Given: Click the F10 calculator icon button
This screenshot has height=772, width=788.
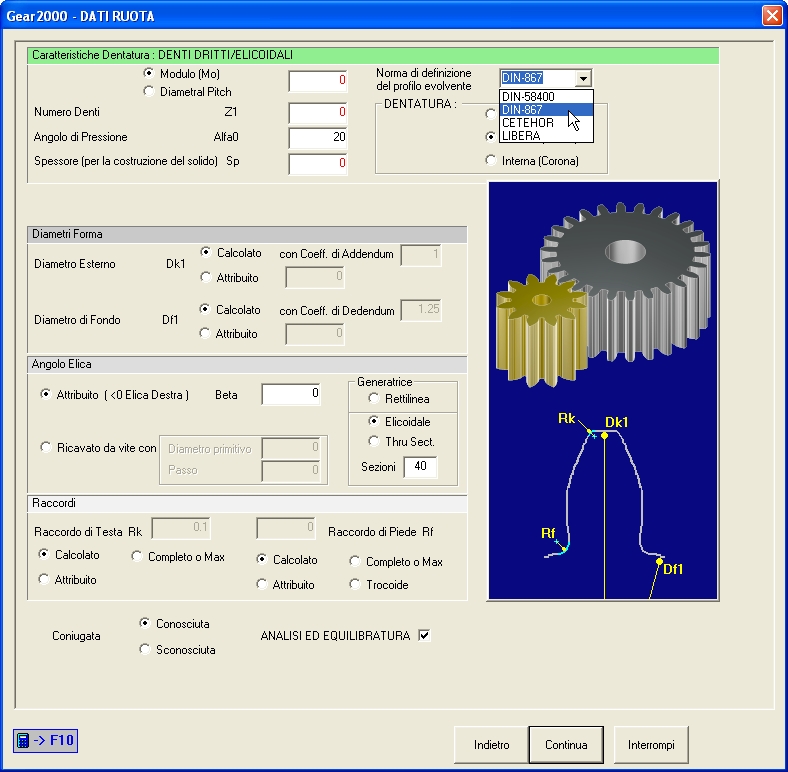Looking at the screenshot, I should pyautogui.click(x=45, y=740).
